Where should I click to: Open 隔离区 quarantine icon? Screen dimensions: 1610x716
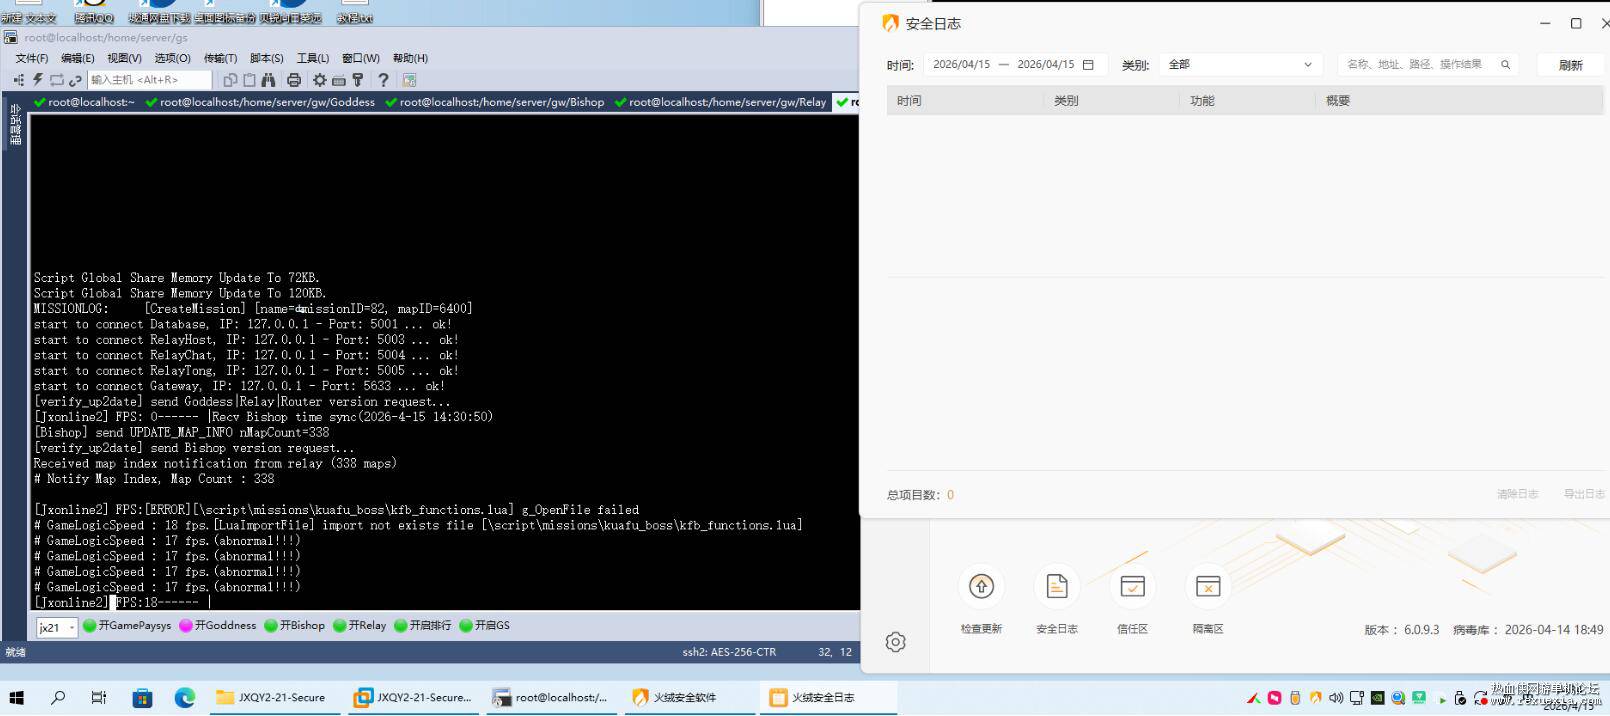click(1208, 586)
